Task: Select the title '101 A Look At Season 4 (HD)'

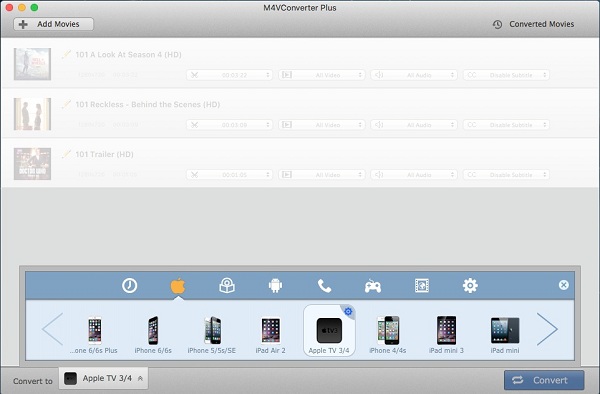Action: (128, 55)
